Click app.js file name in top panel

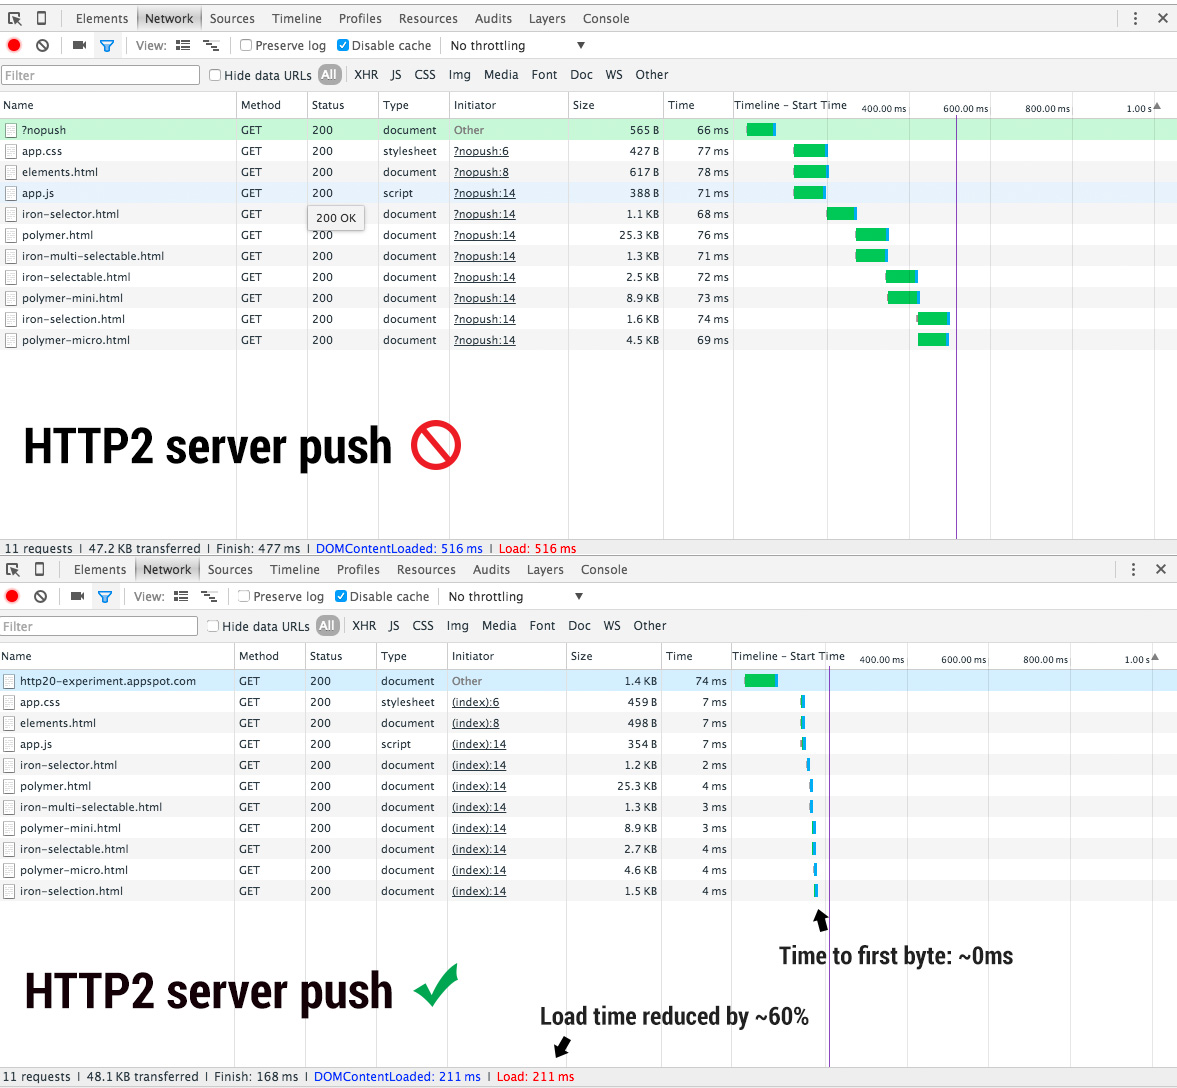tap(38, 193)
